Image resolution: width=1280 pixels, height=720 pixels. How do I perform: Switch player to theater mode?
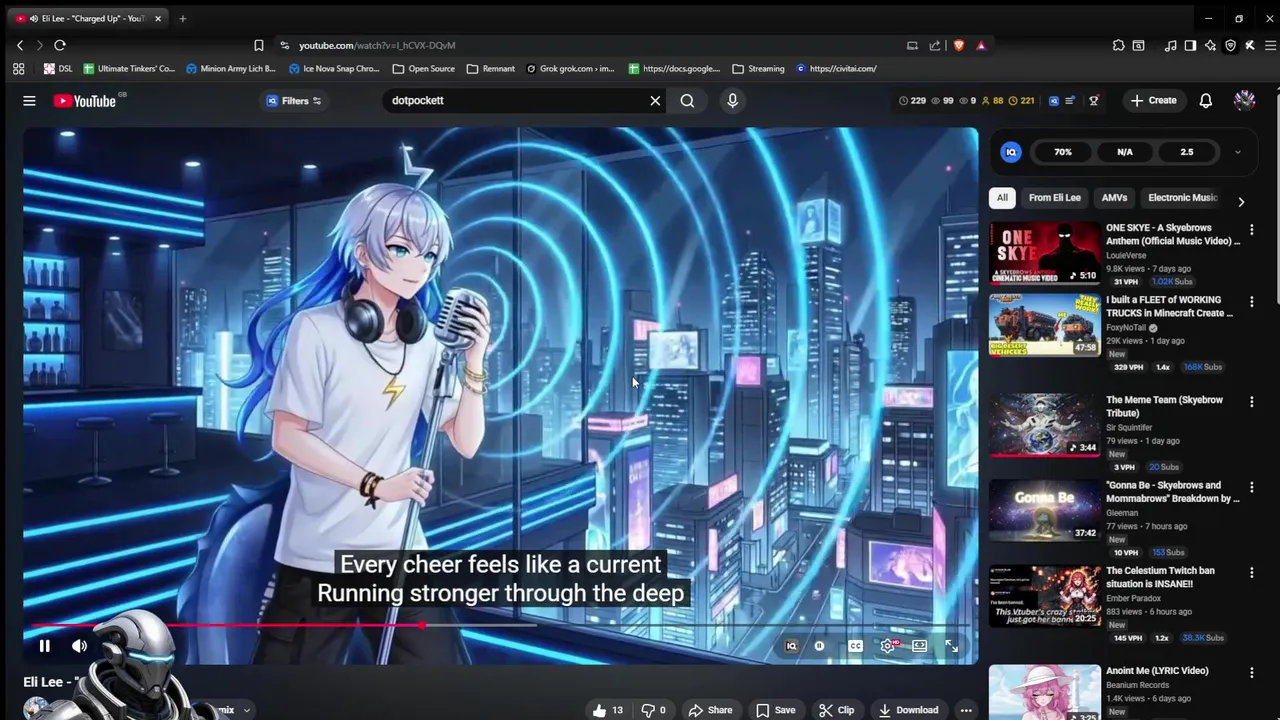click(919, 646)
